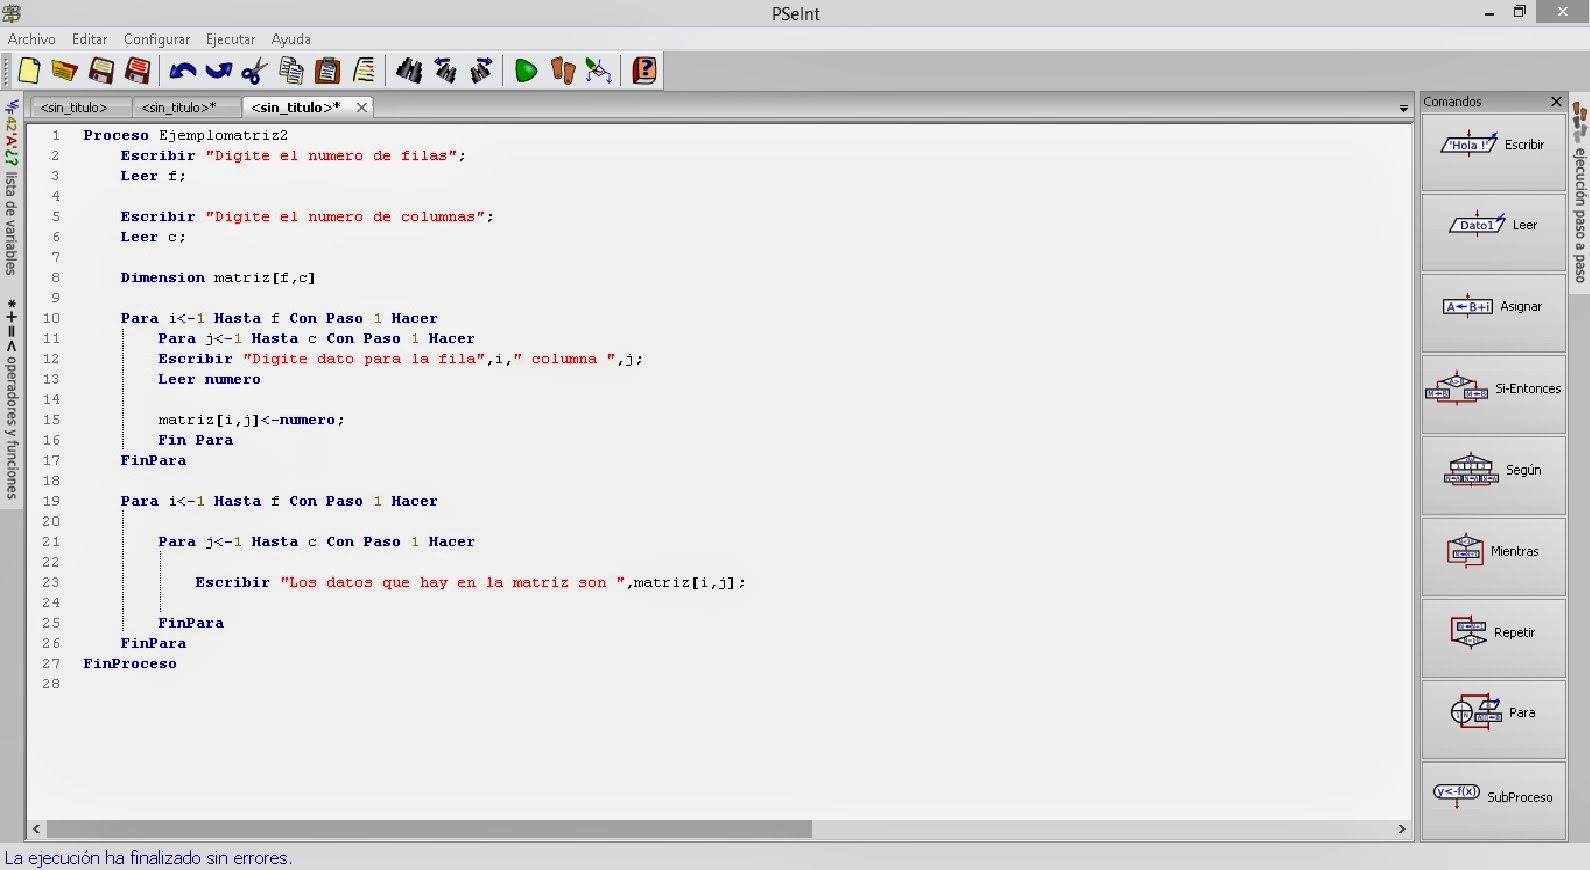Open a file using the folder icon
Image resolution: width=1590 pixels, height=870 pixels.
coord(65,71)
